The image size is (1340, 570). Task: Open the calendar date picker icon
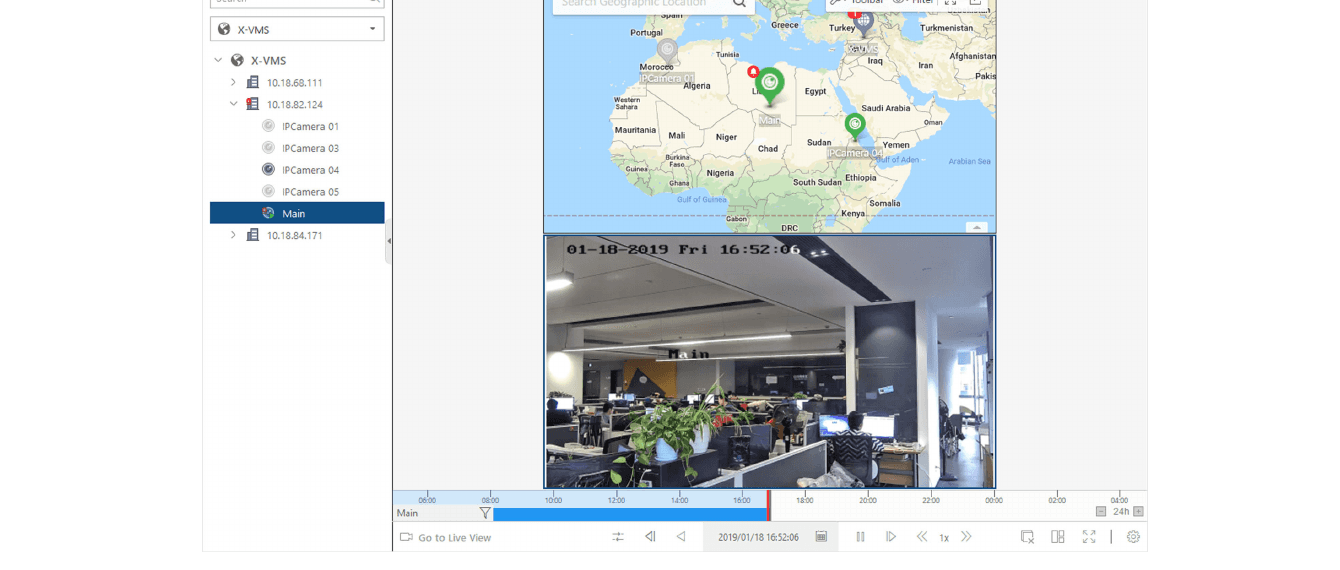(x=821, y=537)
